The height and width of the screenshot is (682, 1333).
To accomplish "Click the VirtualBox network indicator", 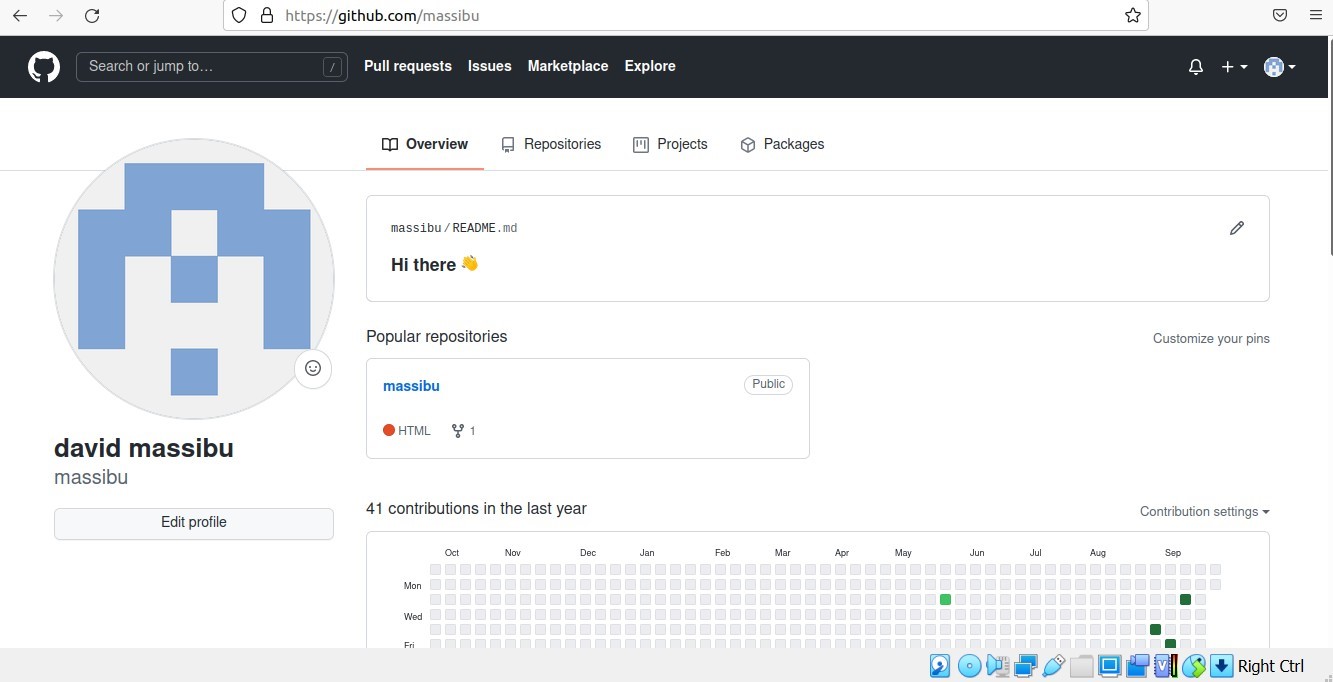I will click(x=1025, y=666).
